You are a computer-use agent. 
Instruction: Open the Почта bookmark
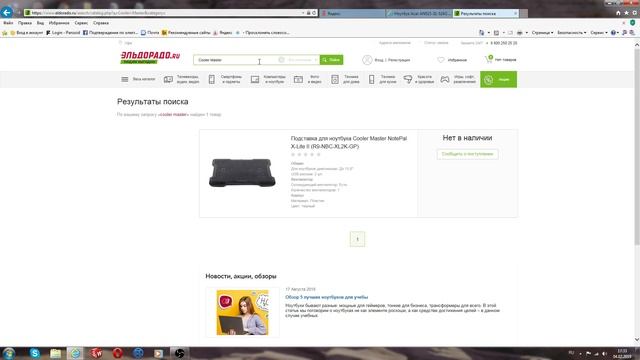point(150,33)
